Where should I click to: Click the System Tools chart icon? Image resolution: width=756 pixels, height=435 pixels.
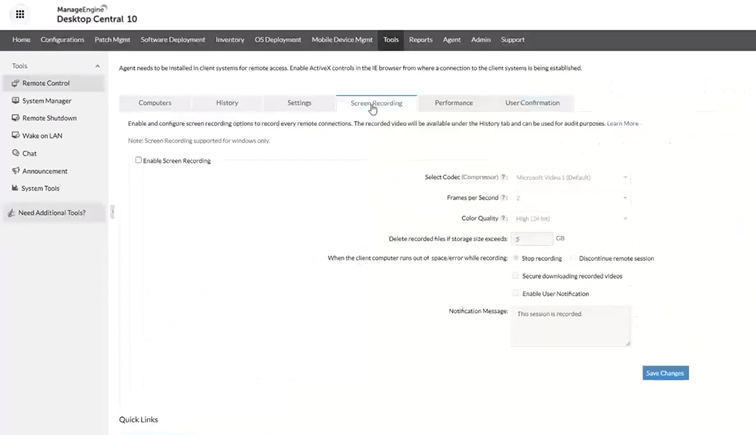coord(15,188)
